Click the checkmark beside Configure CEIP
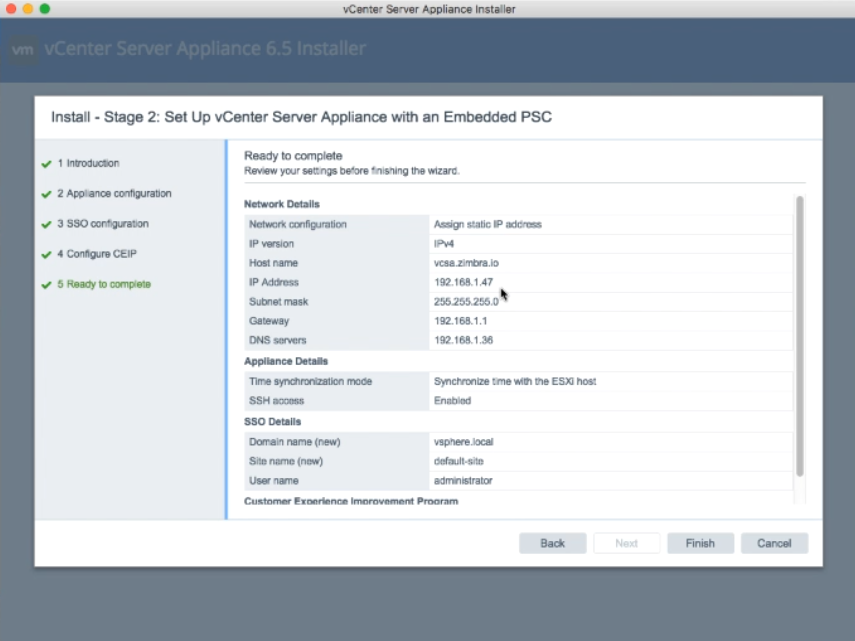This screenshot has height=641, width=855. pos(46,255)
